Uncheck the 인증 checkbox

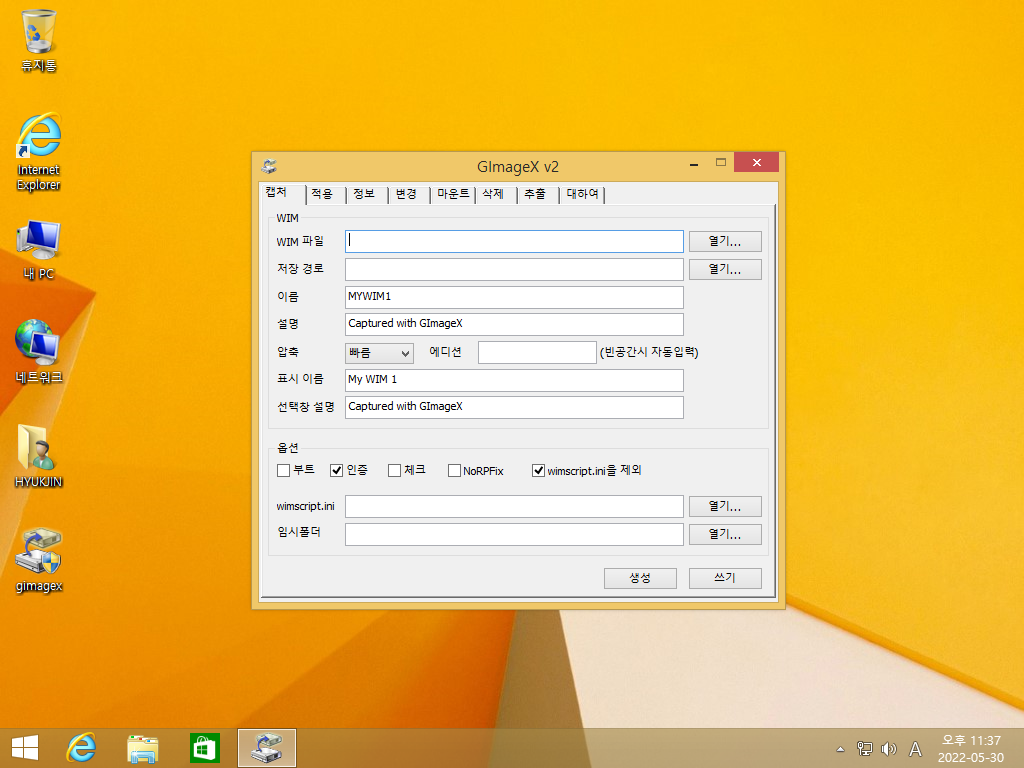pyautogui.click(x=336, y=470)
